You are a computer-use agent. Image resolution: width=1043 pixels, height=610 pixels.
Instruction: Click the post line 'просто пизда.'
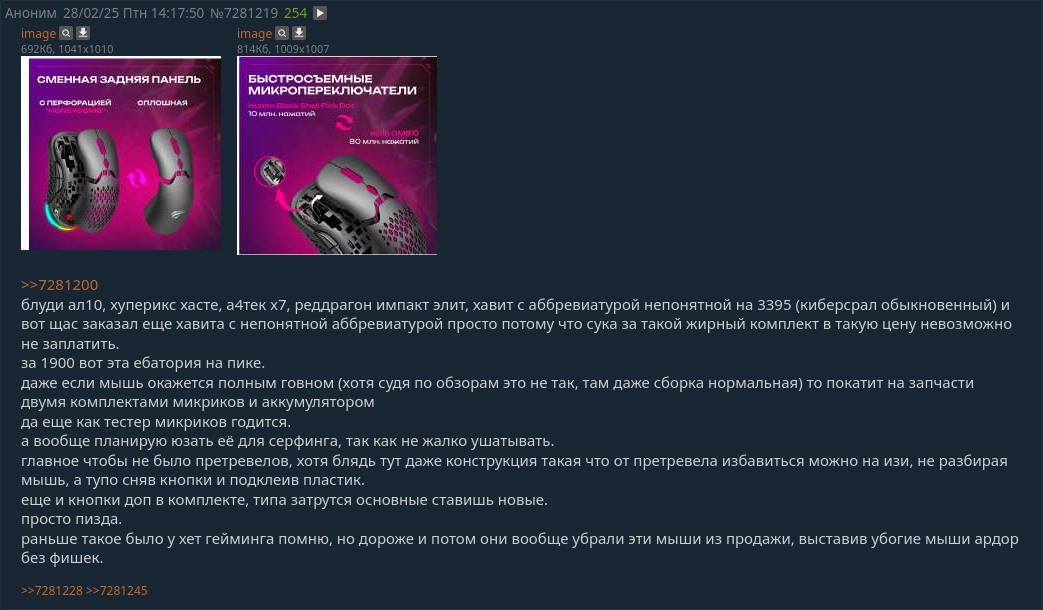71,519
